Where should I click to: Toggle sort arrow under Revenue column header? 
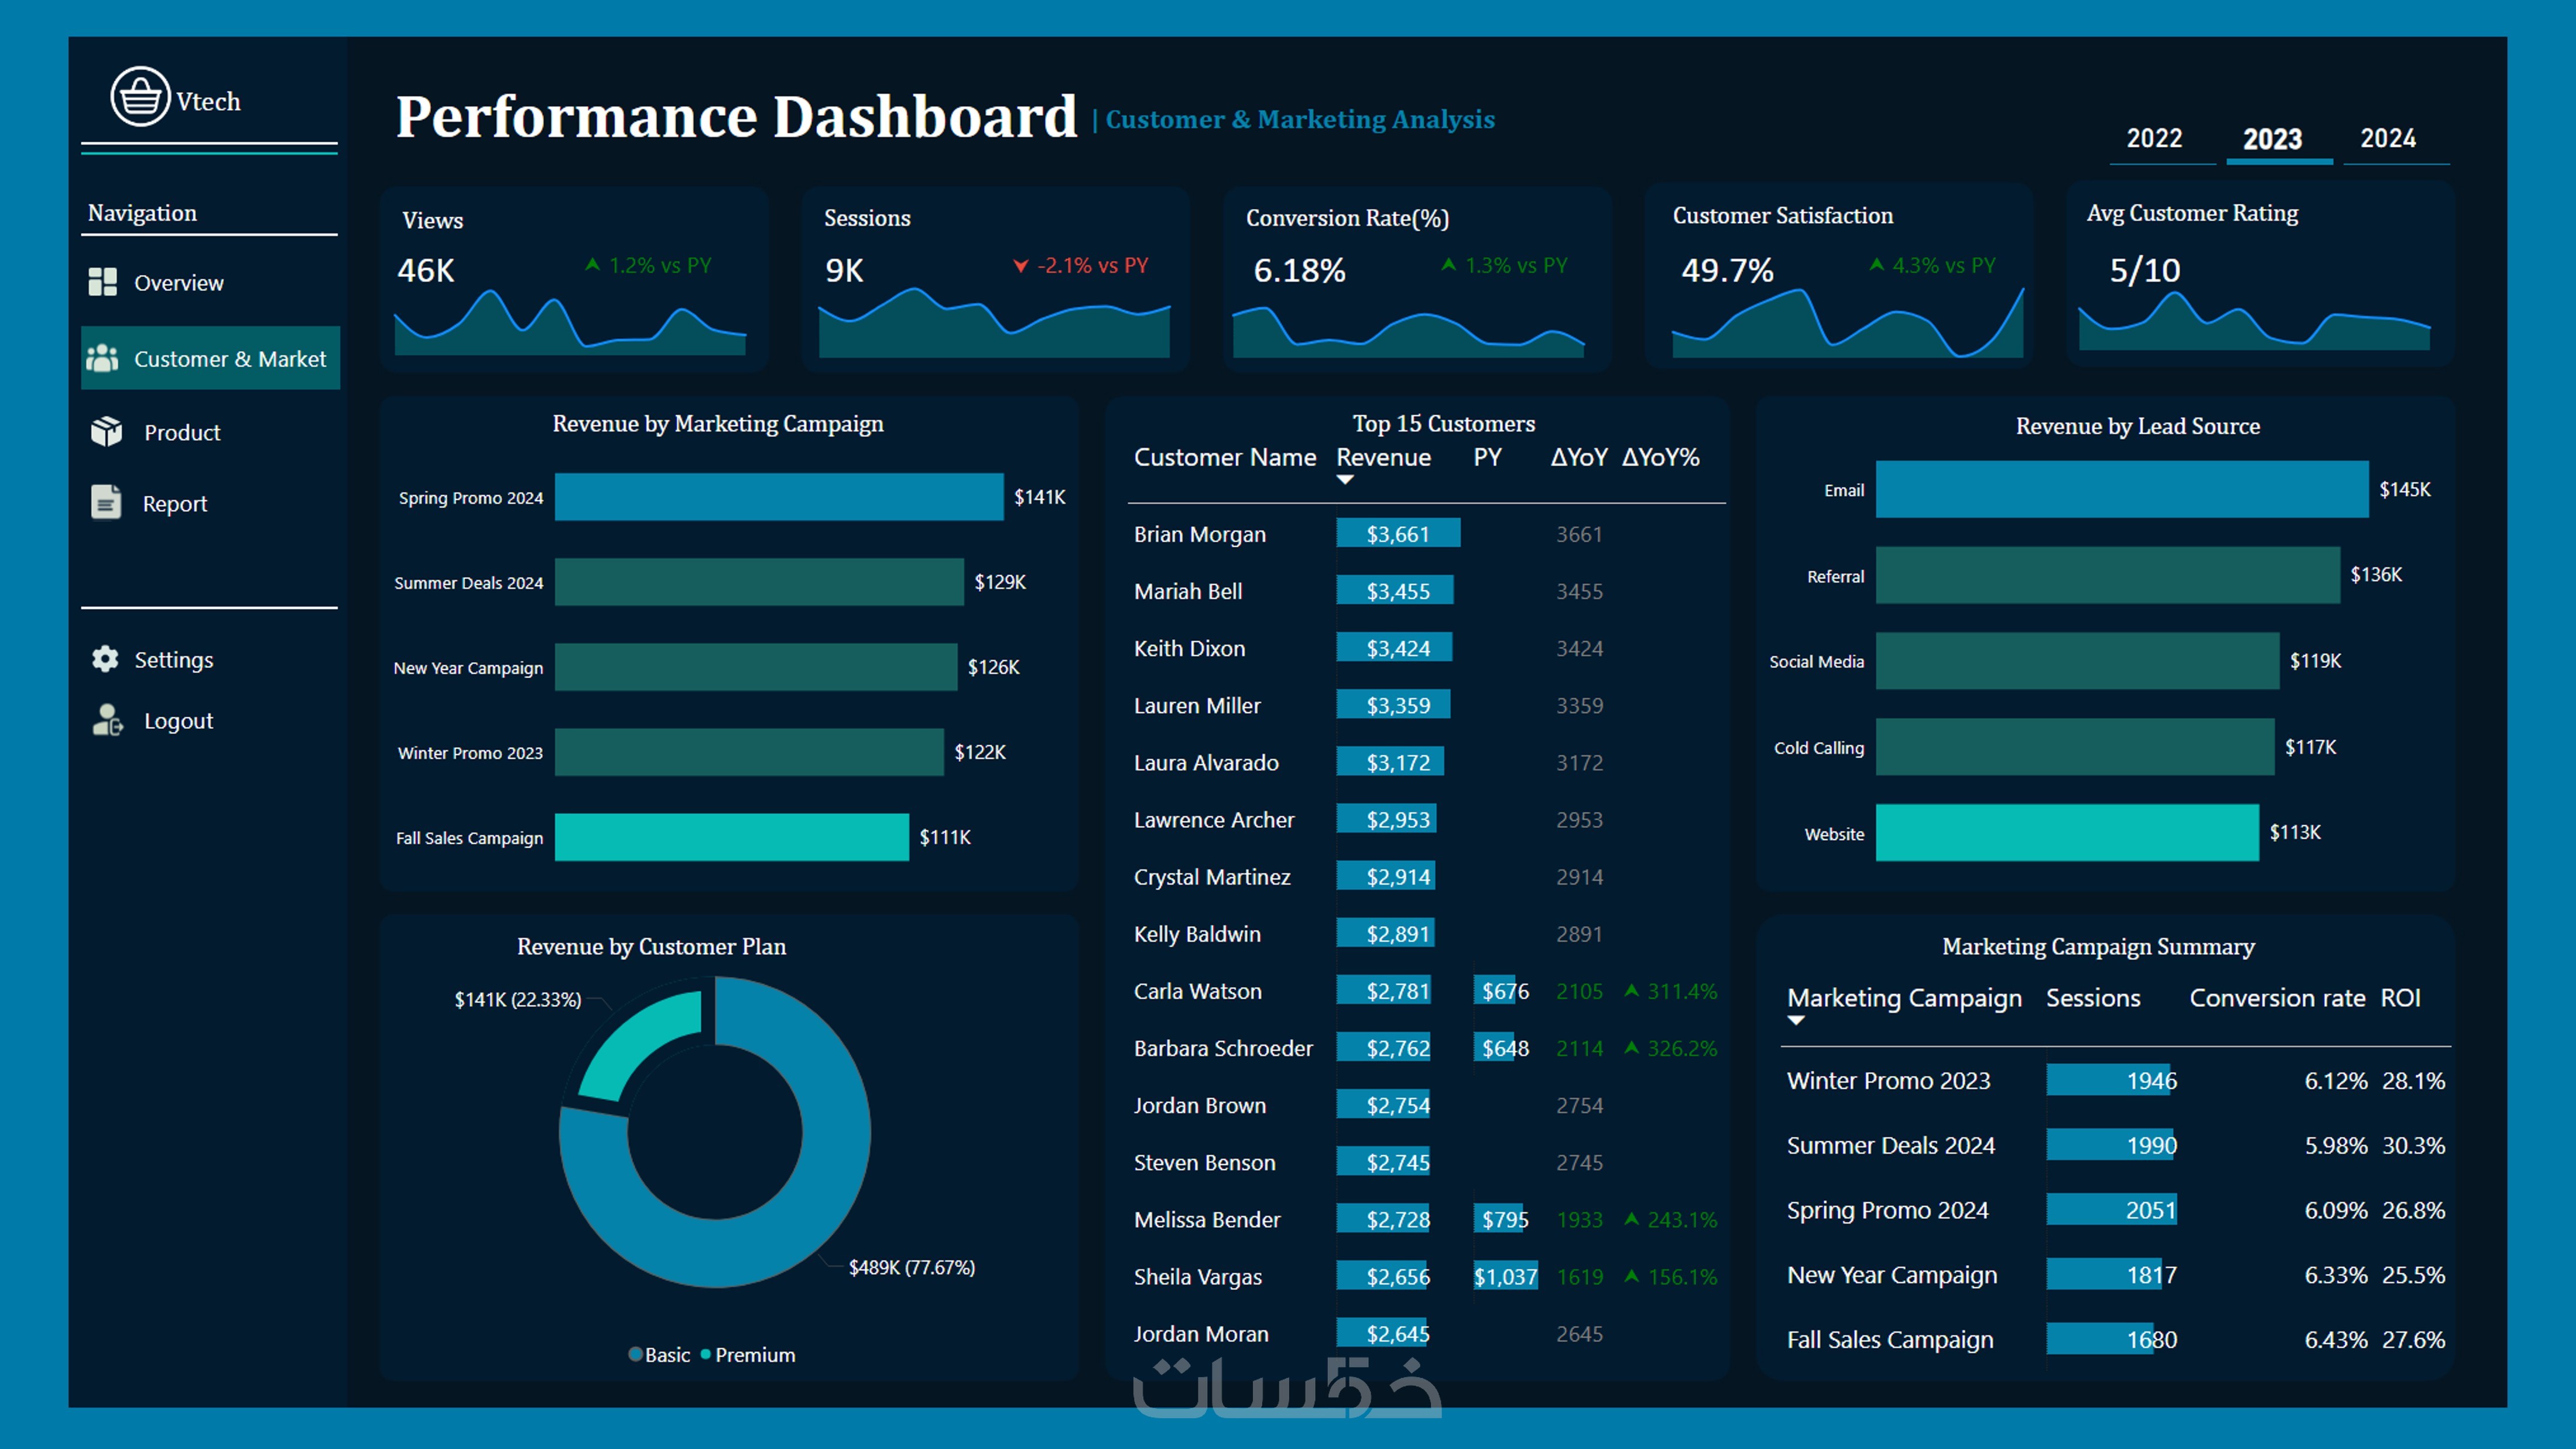pos(1345,480)
